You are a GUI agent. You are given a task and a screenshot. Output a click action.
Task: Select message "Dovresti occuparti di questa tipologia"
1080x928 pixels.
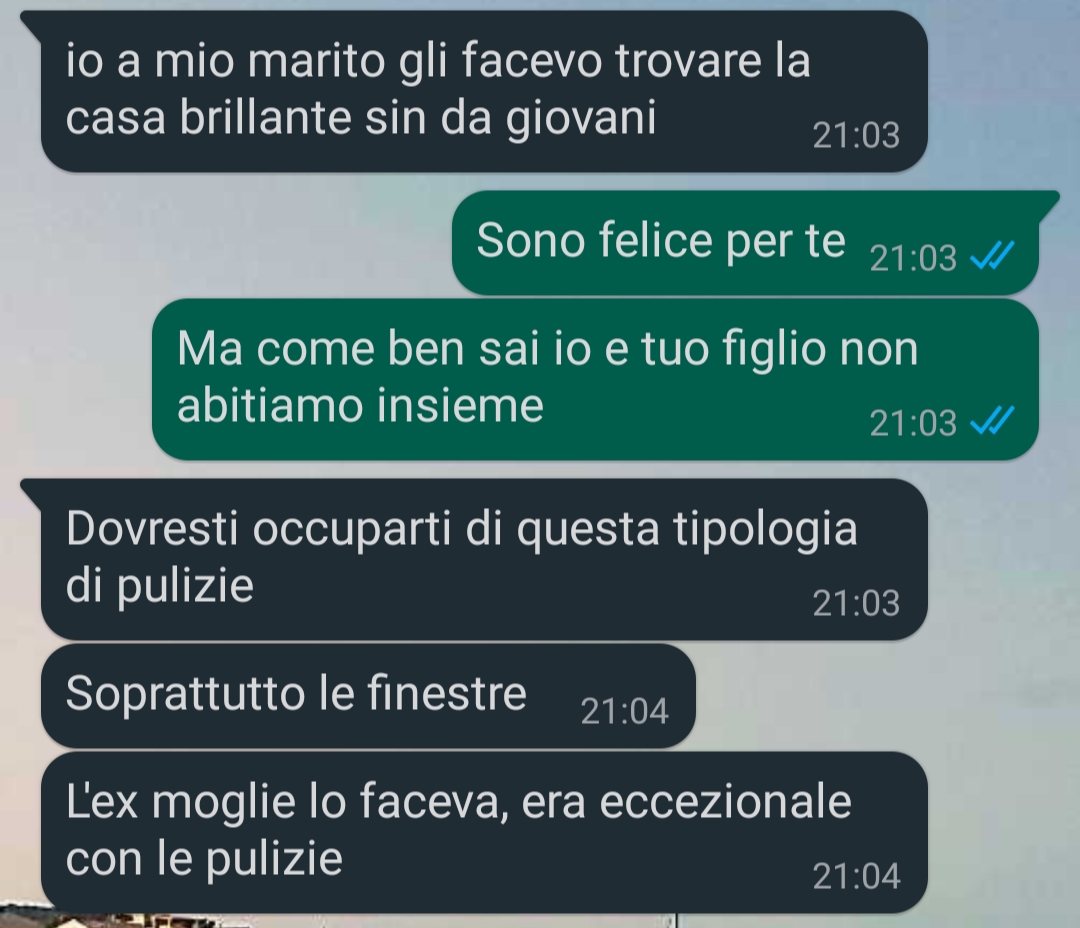[x=484, y=559]
